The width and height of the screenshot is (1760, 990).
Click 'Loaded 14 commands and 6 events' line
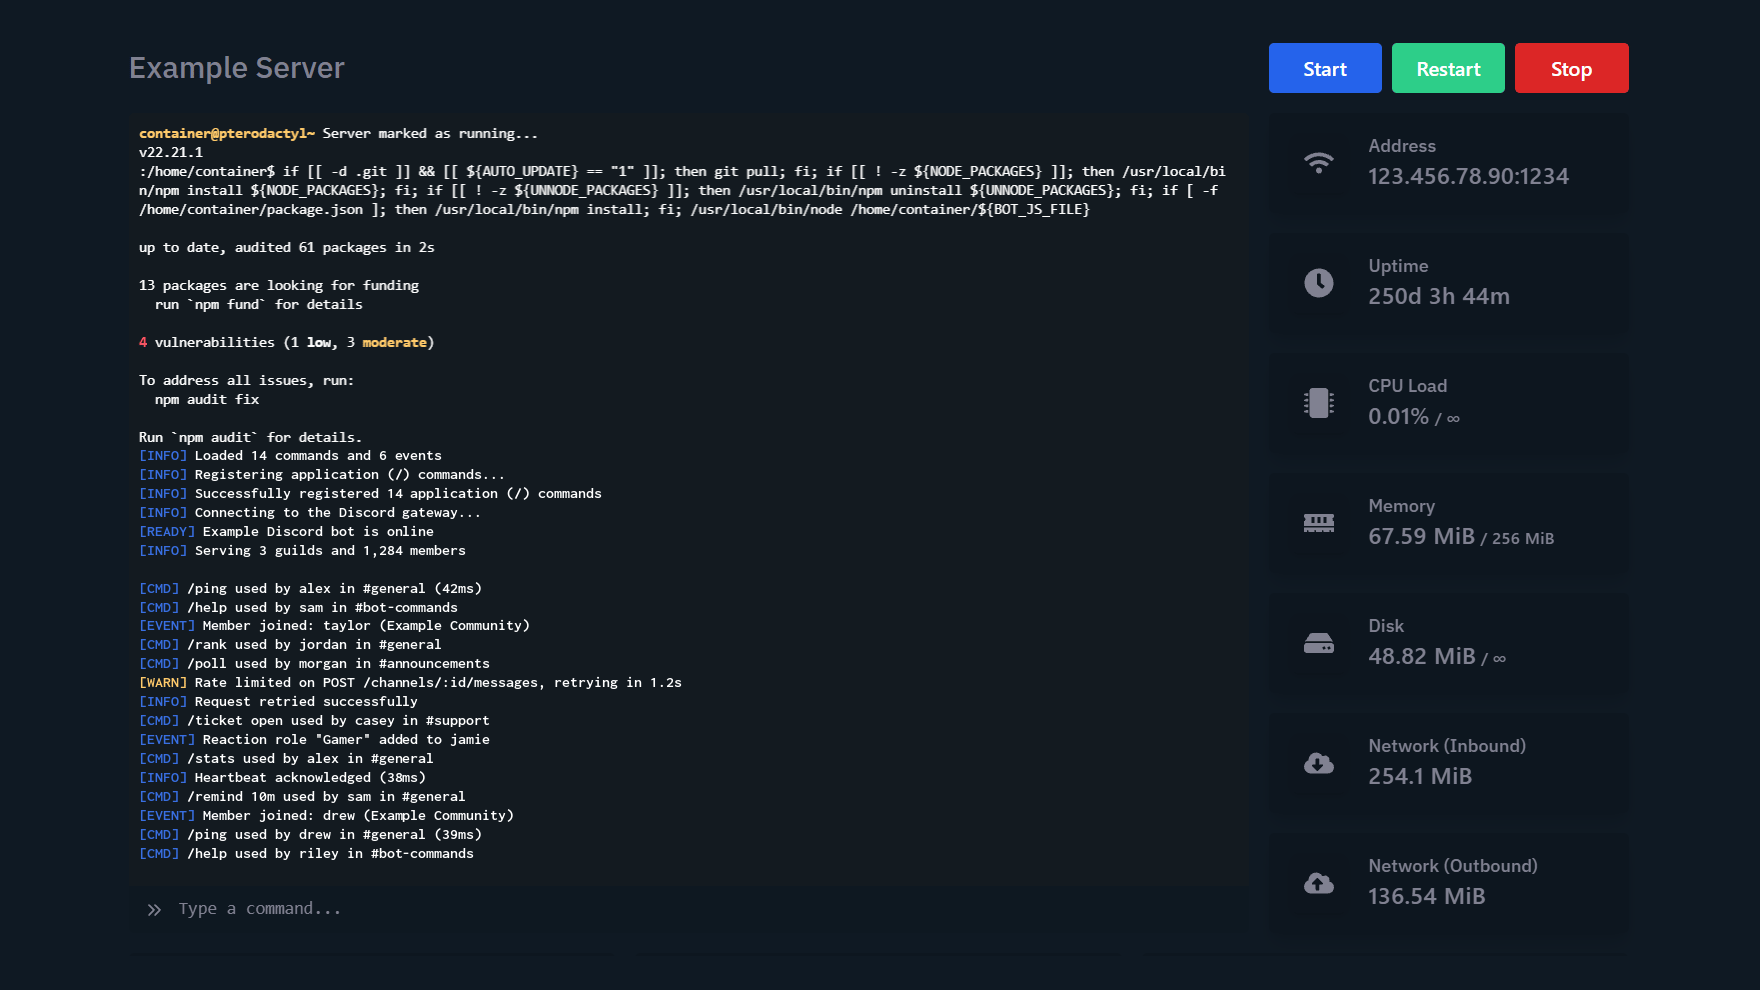pos(290,455)
